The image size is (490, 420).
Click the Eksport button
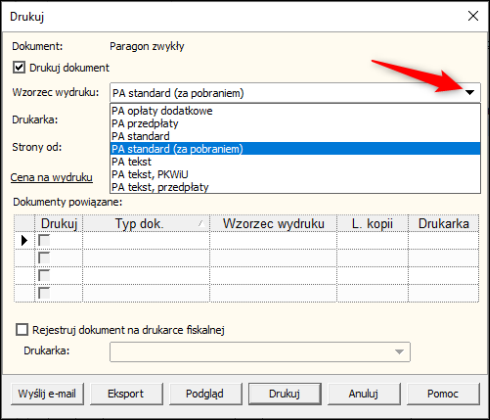[x=126, y=394]
